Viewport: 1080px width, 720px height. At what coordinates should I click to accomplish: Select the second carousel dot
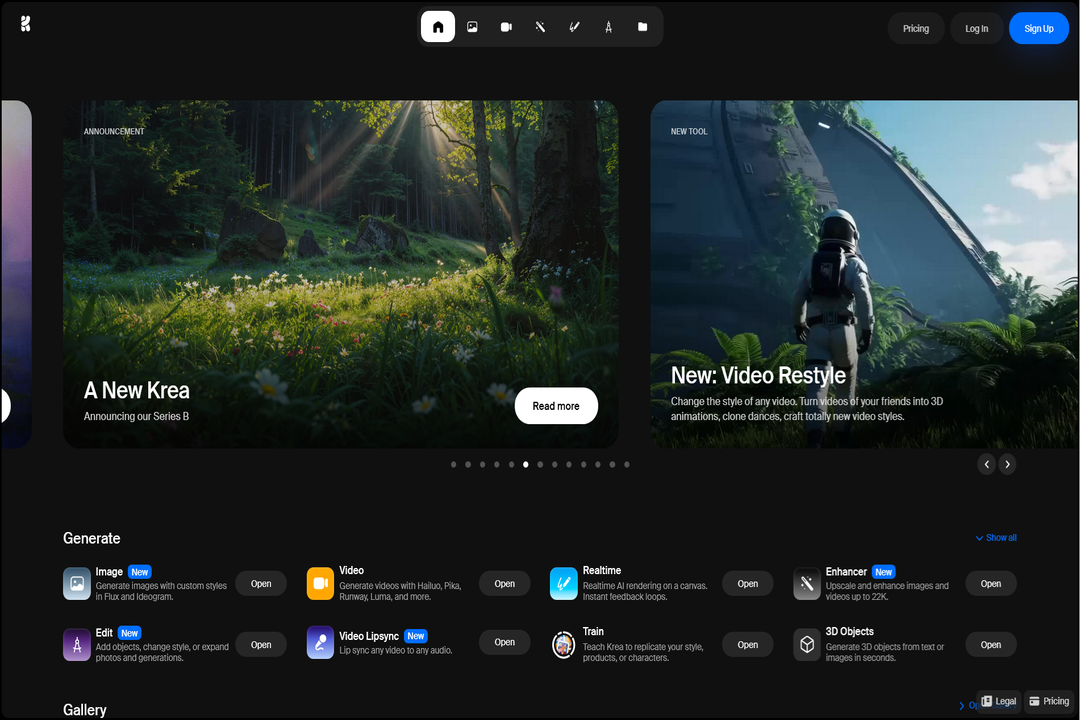pos(468,464)
